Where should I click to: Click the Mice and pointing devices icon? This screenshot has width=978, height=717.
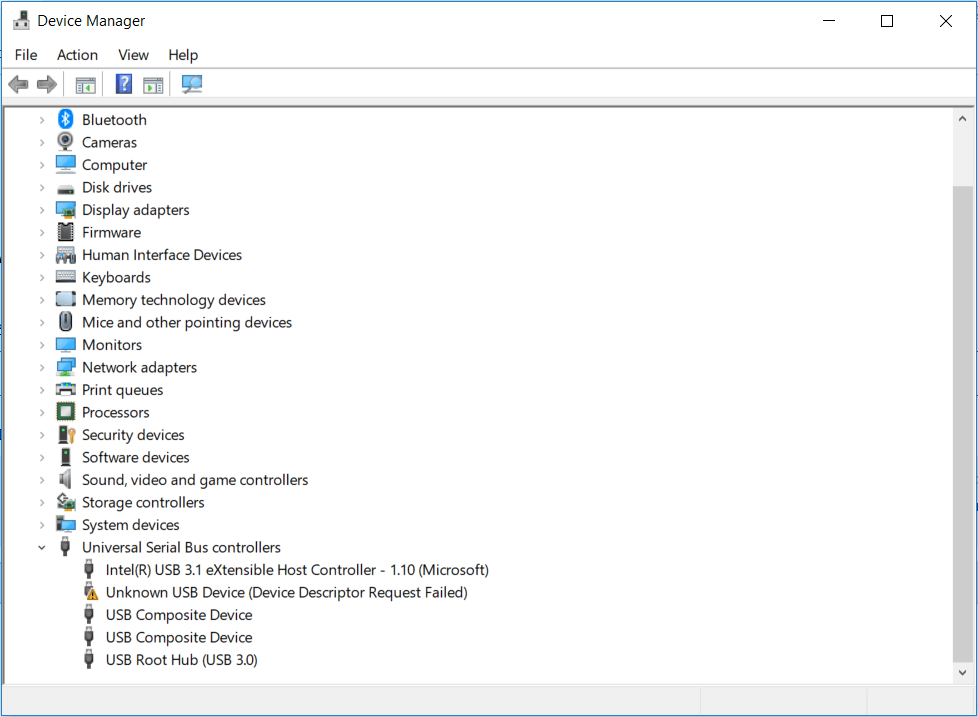[65, 322]
